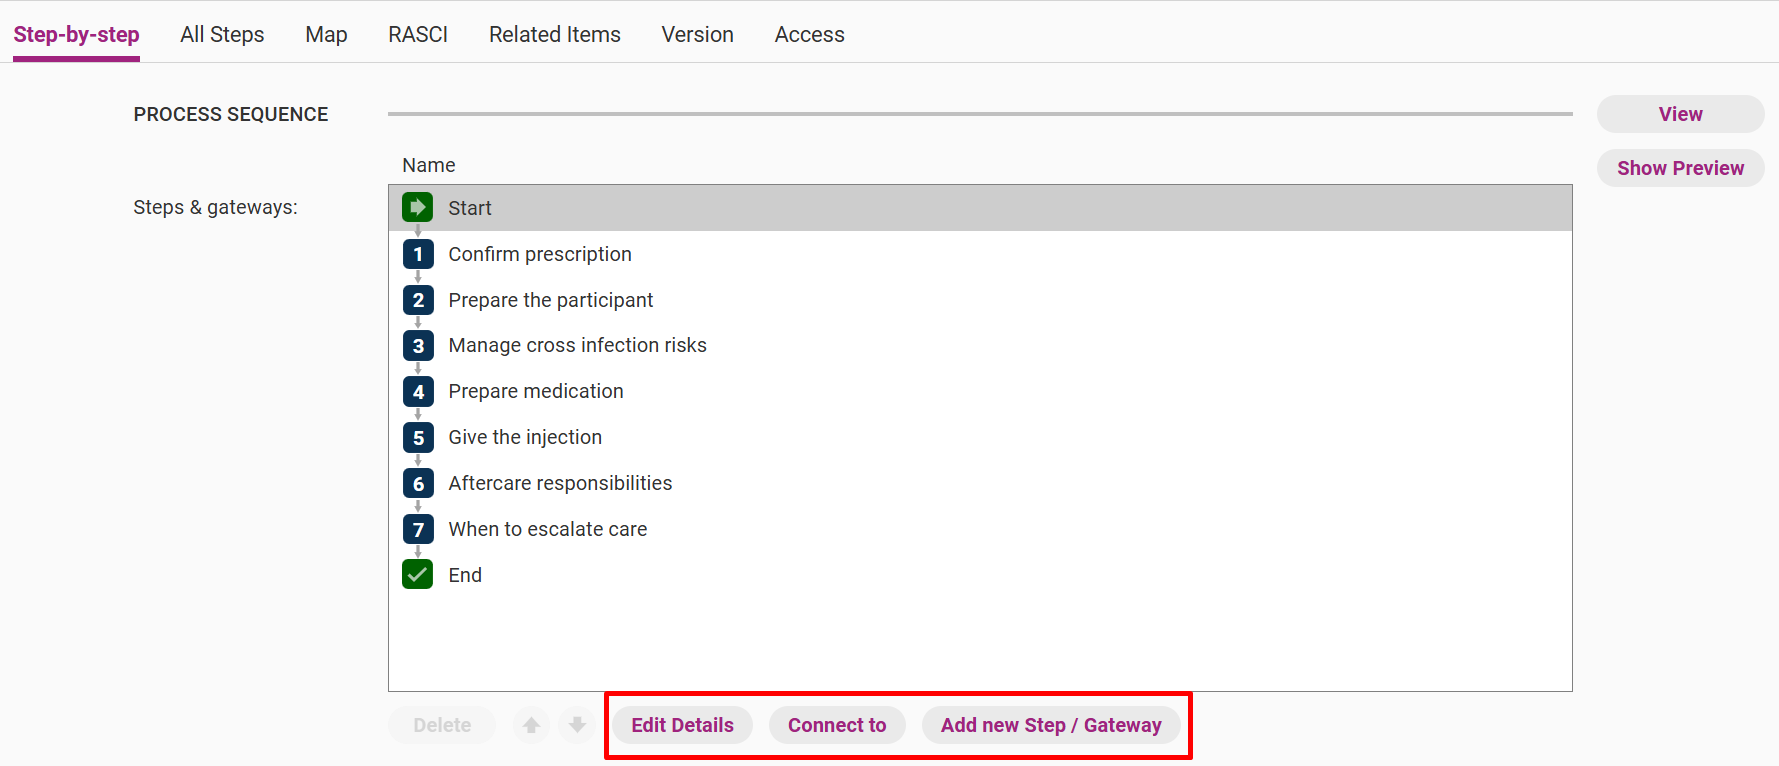The width and height of the screenshot is (1779, 766).
Task: Click the step 7 number badge
Action: (x=418, y=529)
